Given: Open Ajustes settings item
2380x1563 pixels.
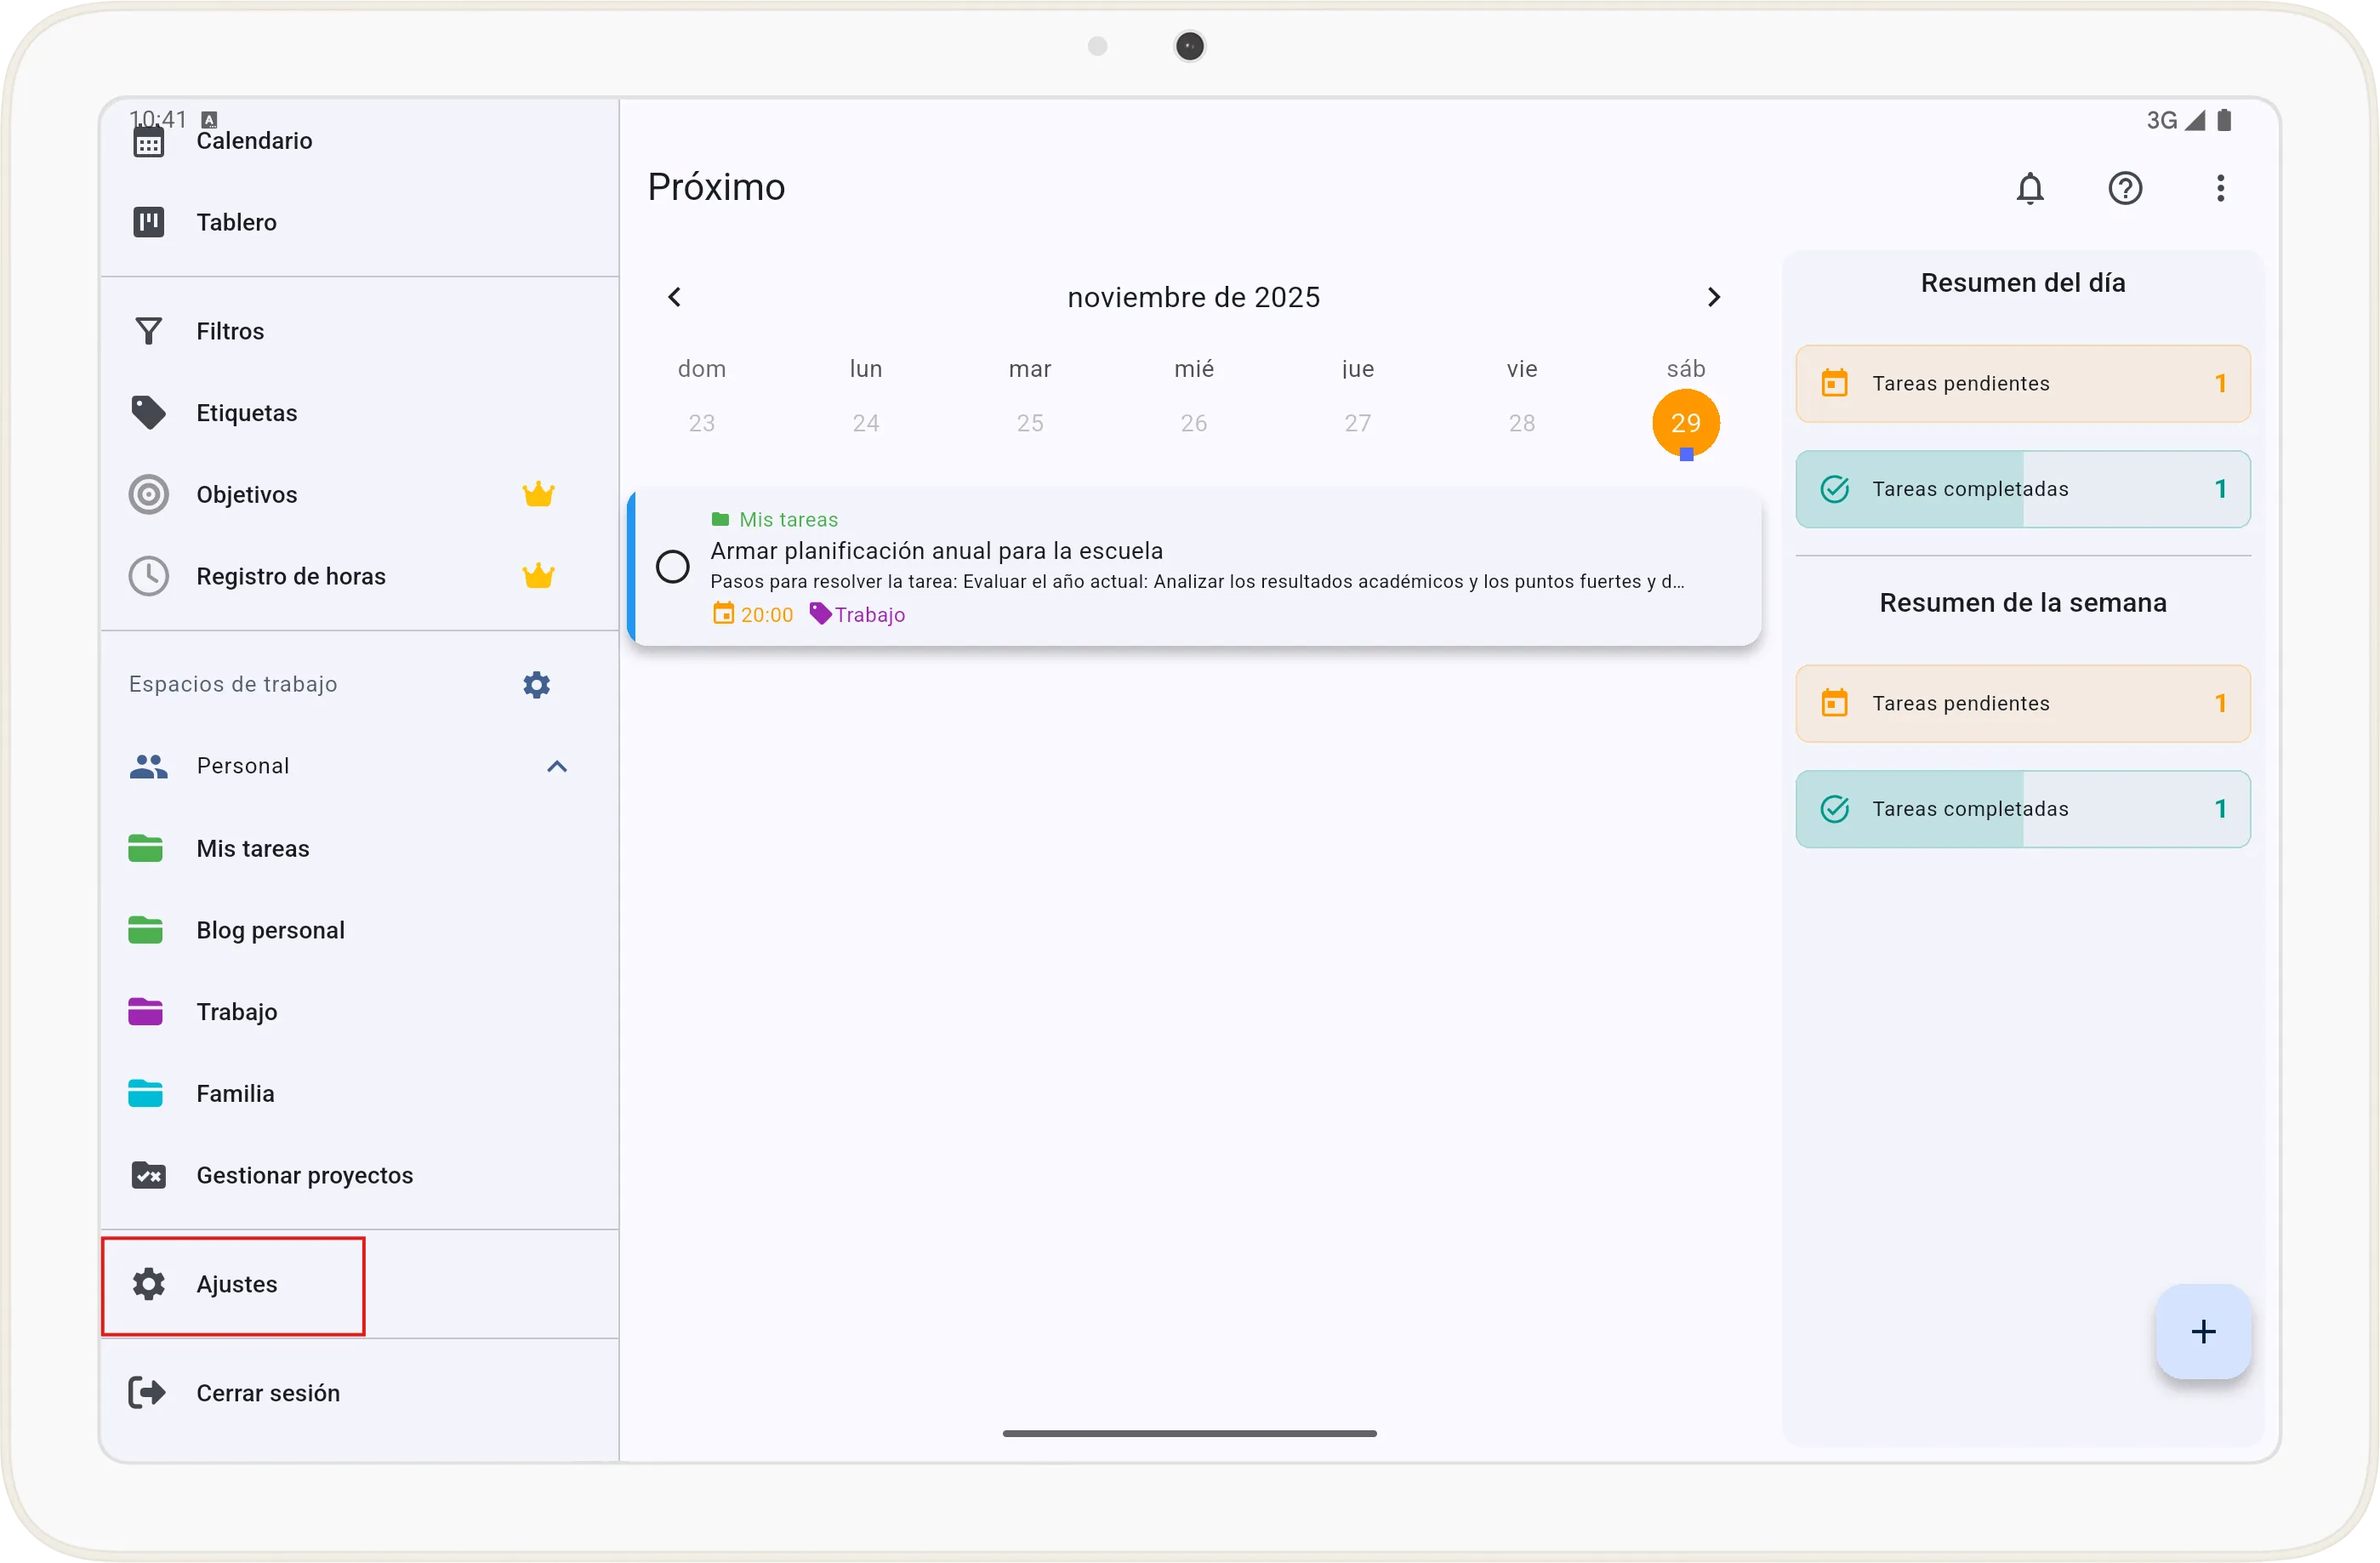Looking at the screenshot, I should coord(236,1284).
